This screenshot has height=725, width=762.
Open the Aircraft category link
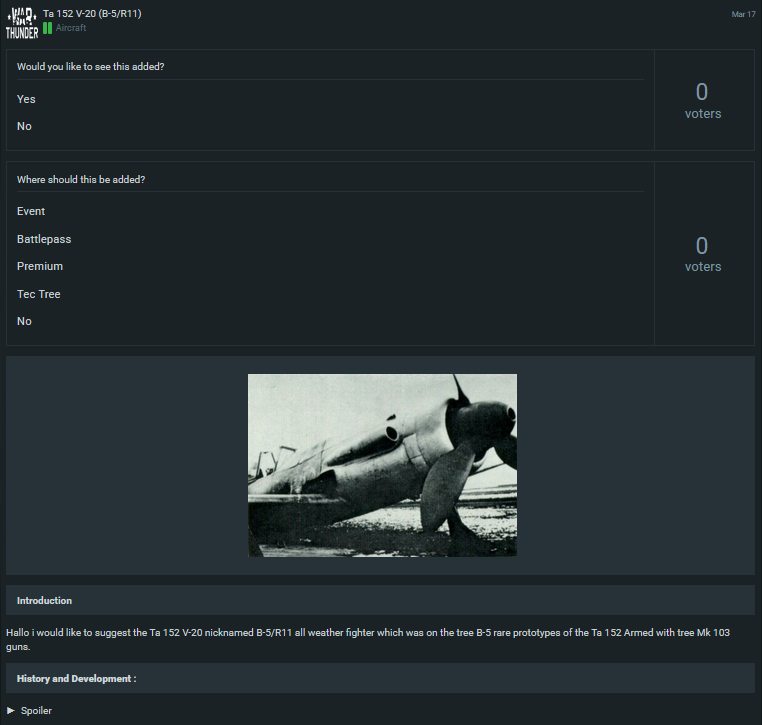pyautogui.click(x=71, y=28)
